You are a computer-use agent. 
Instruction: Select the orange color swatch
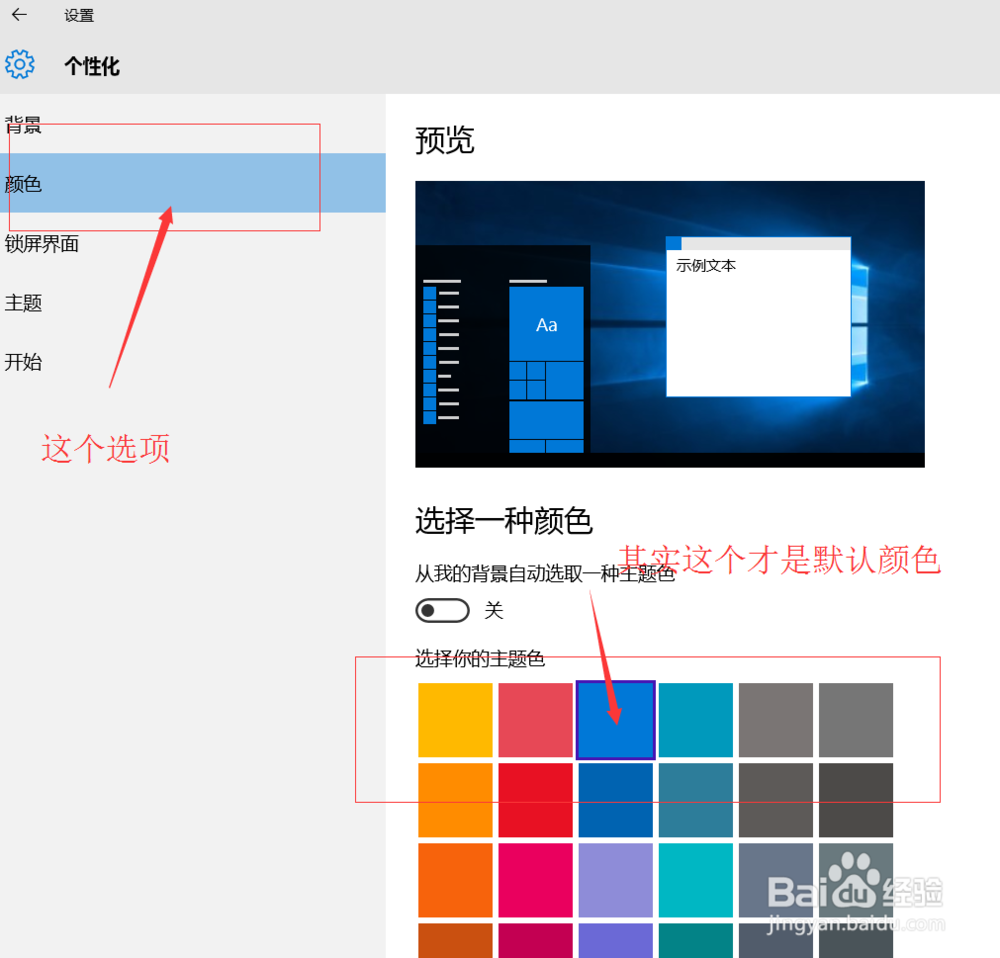coord(455,799)
